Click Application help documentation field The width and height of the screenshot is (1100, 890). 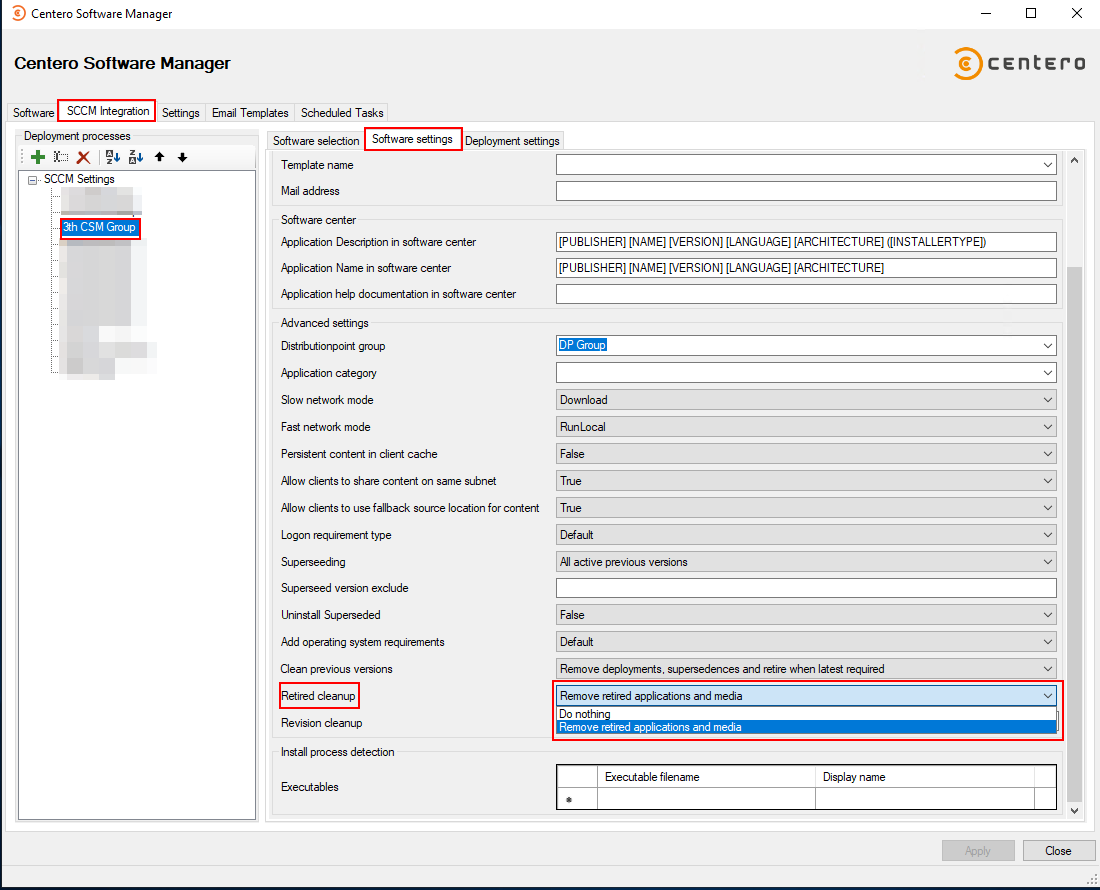[x=806, y=294]
